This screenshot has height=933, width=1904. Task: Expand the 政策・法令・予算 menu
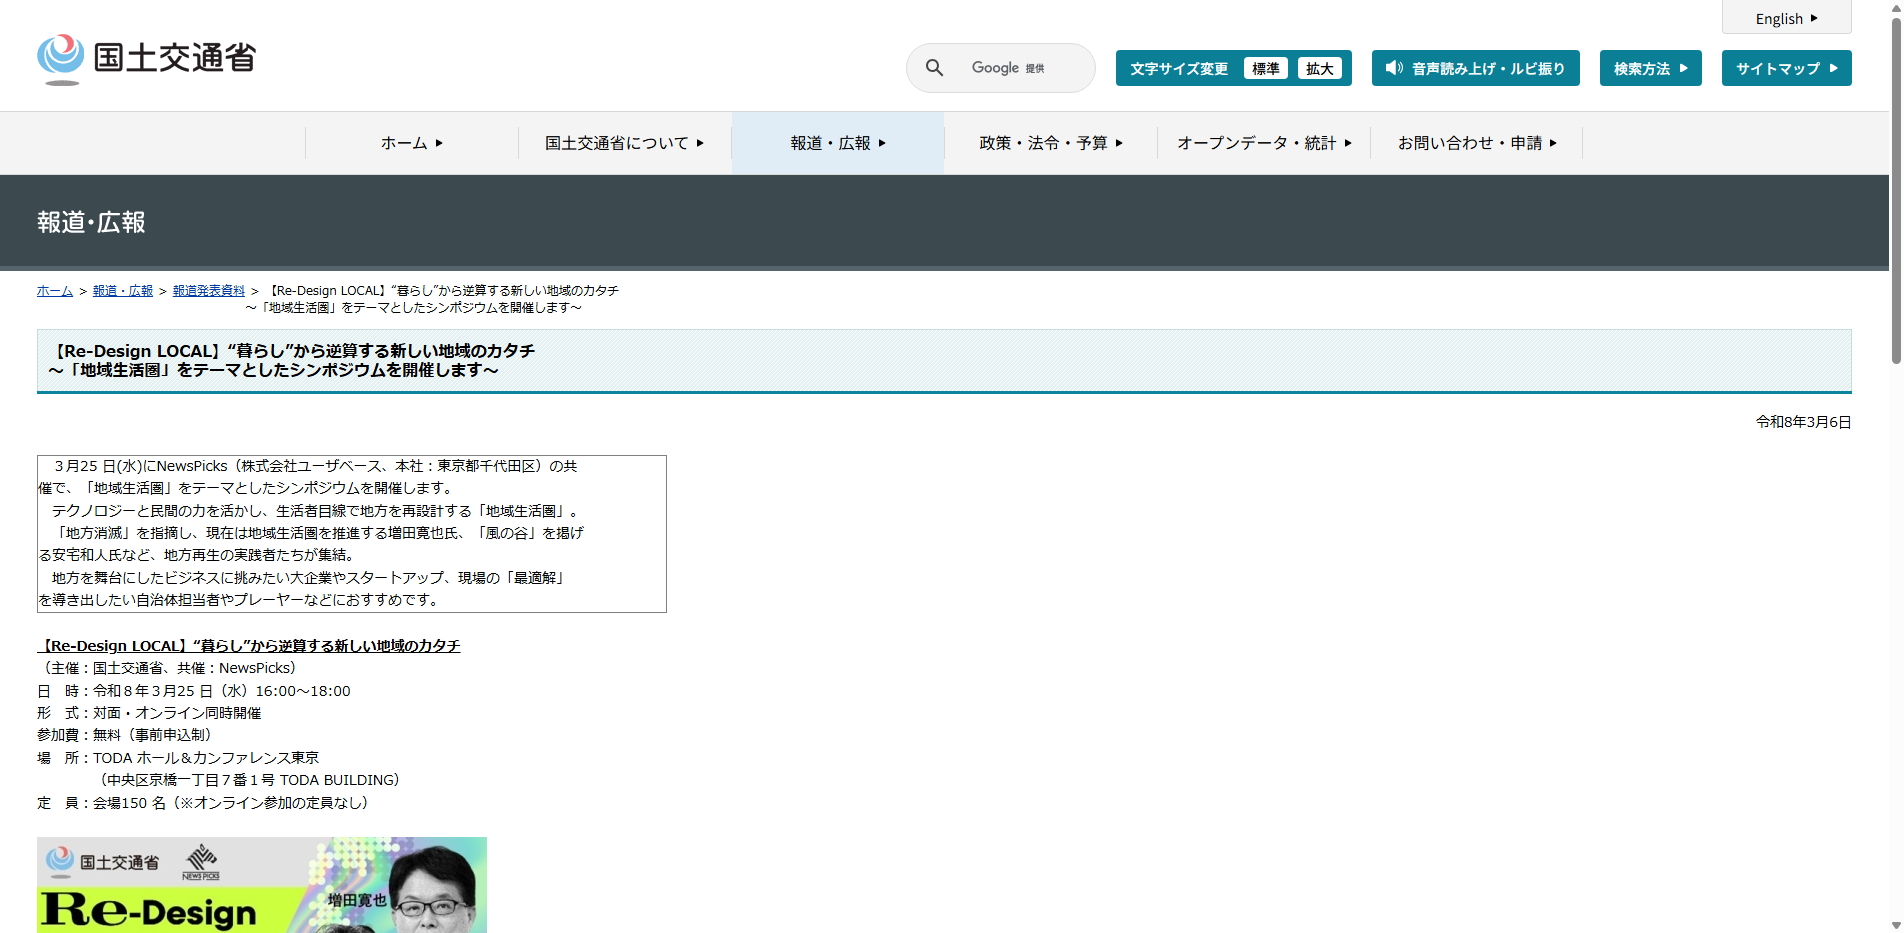click(x=1049, y=142)
